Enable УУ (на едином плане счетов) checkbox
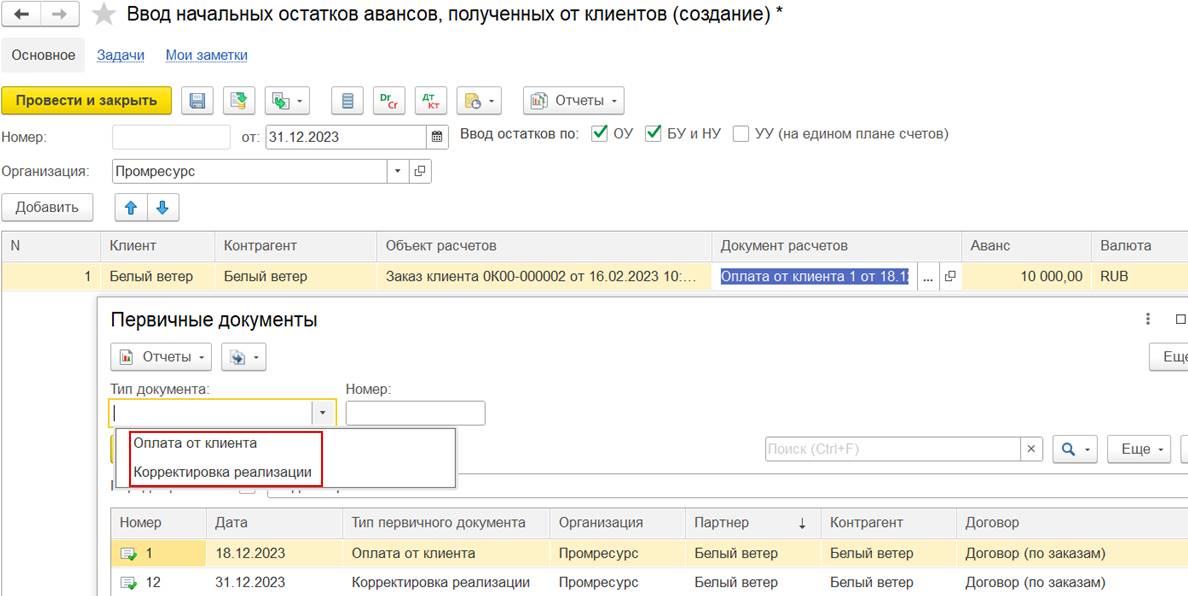1188x596 pixels. (x=741, y=133)
